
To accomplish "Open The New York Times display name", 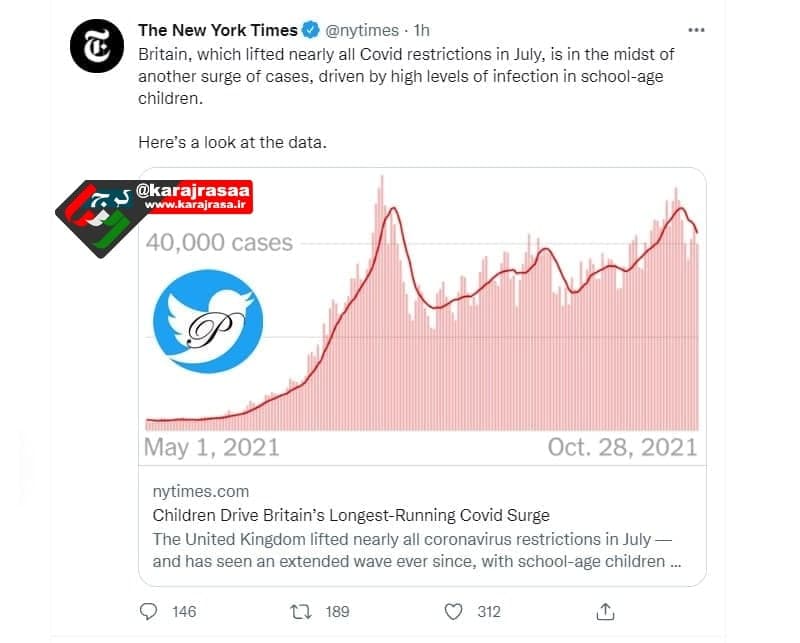I will (218, 30).
